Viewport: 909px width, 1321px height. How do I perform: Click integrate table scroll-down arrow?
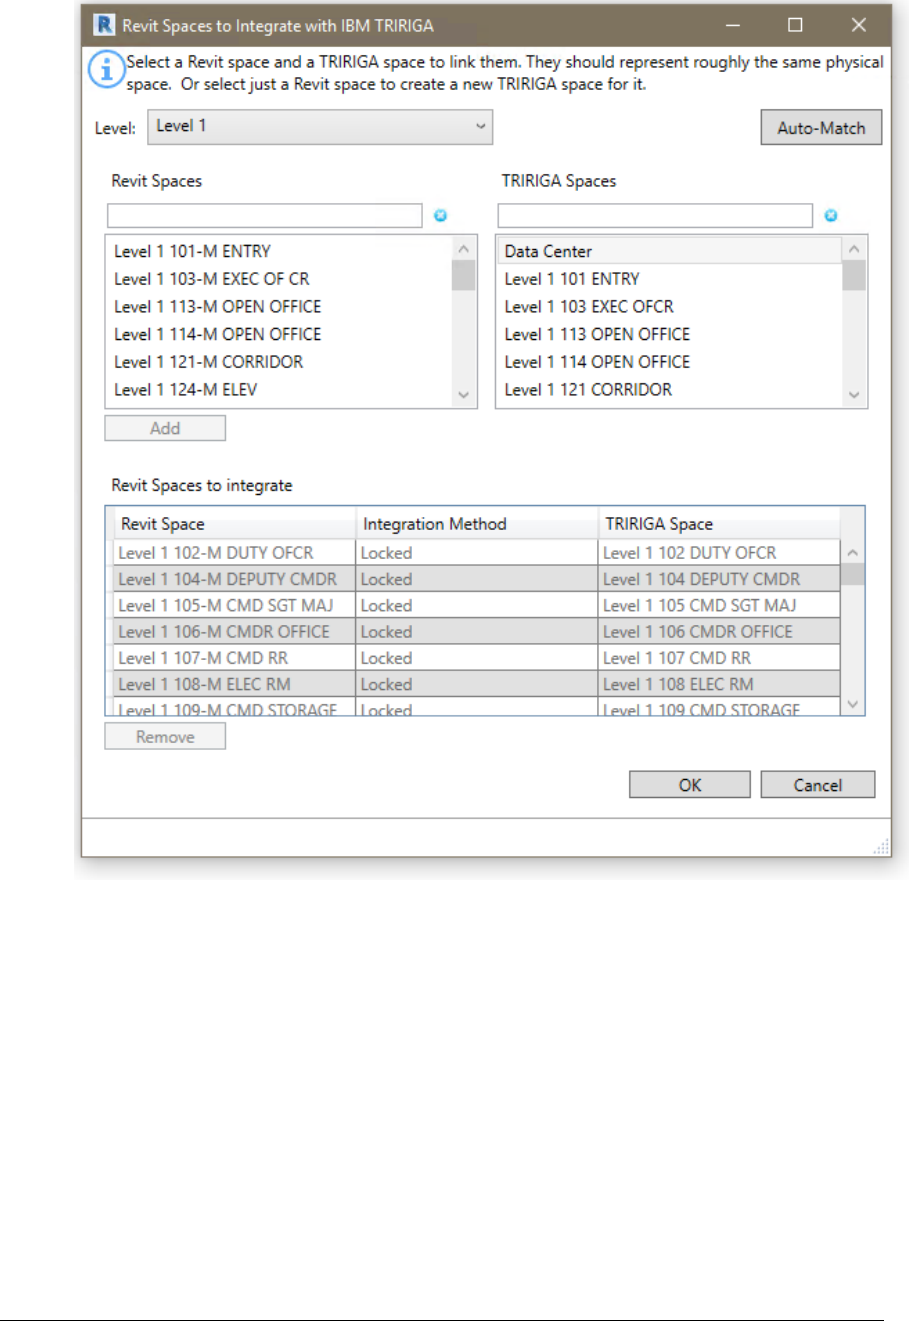(852, 703)
